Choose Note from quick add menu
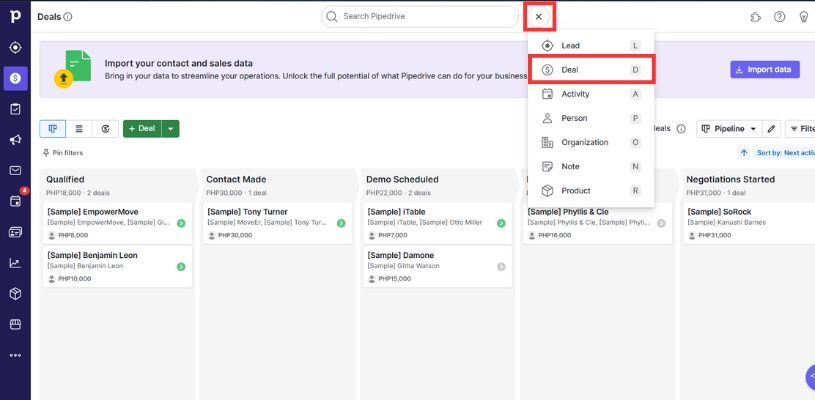 click(x=591, y=167)
